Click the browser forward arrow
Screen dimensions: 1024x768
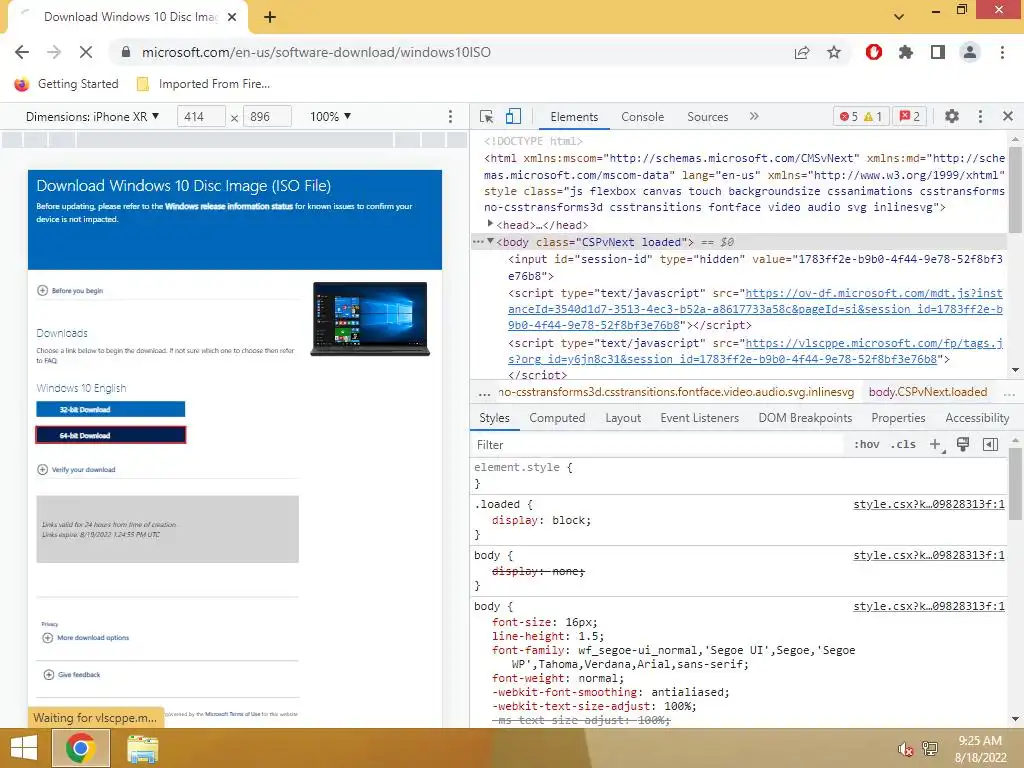pyautogui.click(x=54, y=52)
